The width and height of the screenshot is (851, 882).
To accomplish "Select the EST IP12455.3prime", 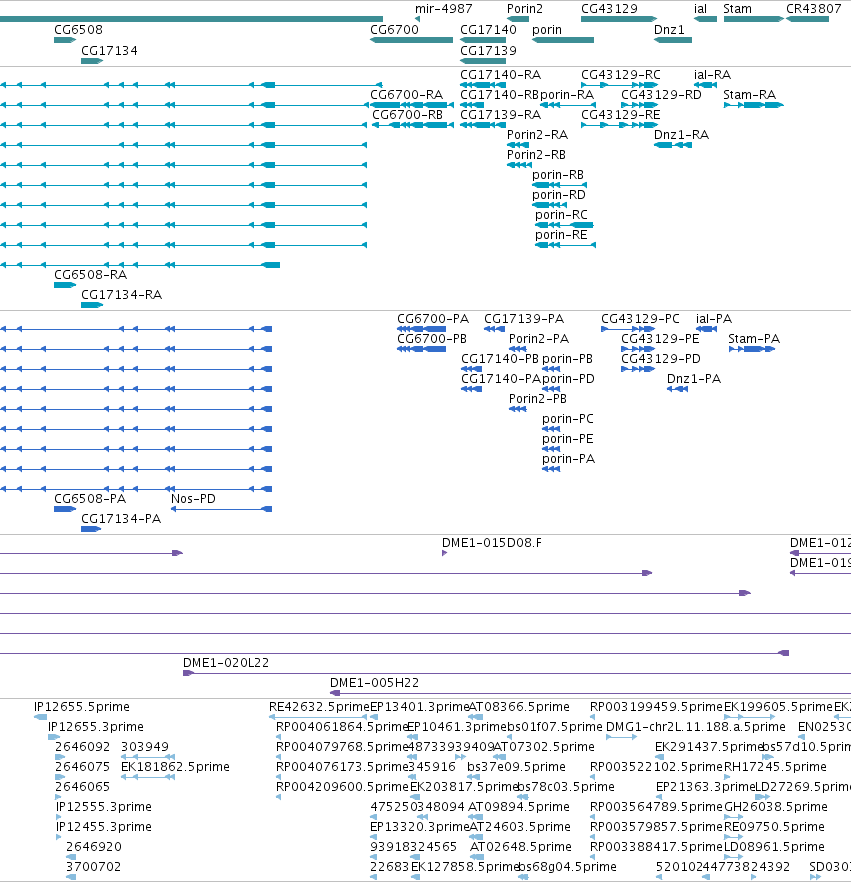I will 103,827.
